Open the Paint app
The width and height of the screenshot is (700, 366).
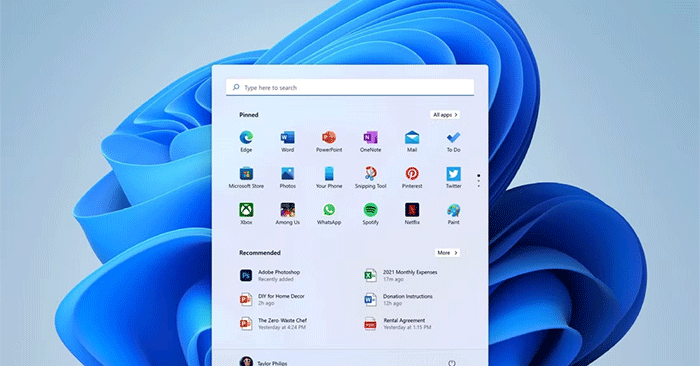(x=454, y=214)
